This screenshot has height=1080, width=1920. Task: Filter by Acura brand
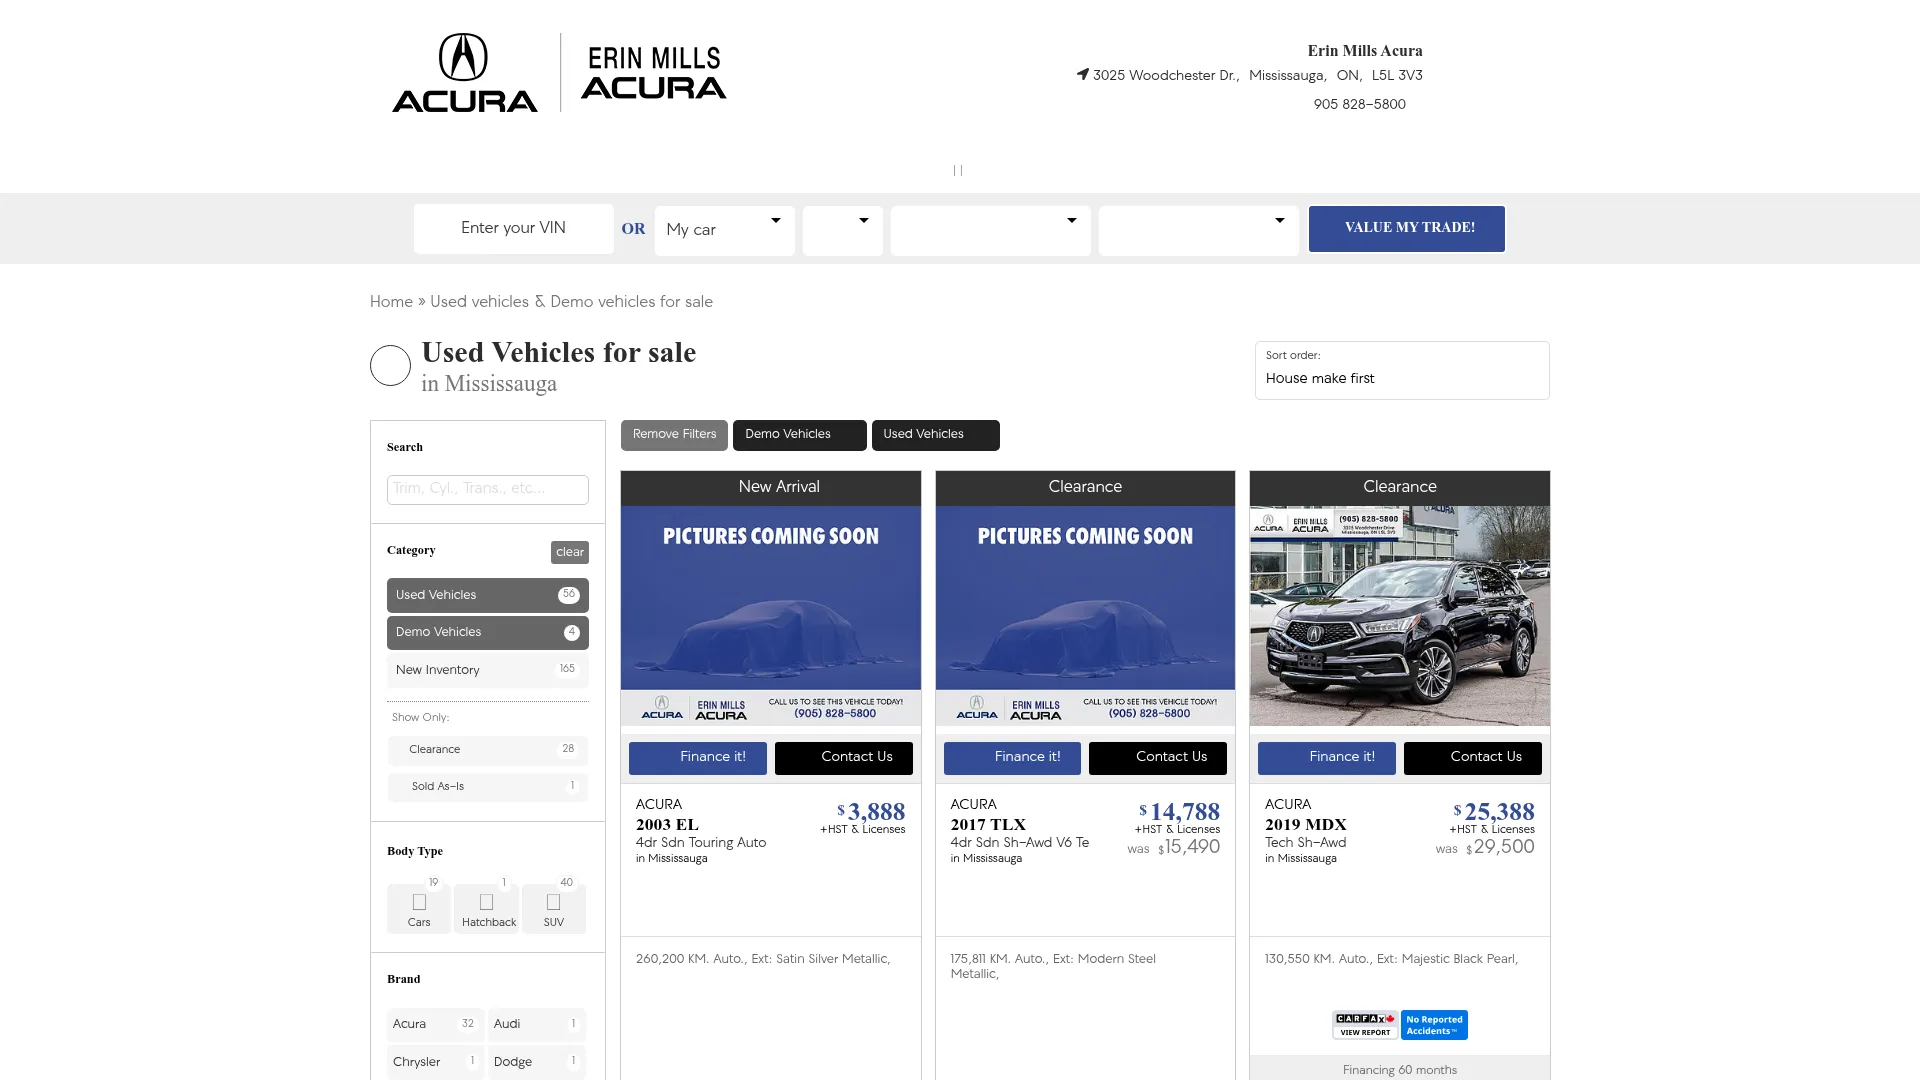tap(435, 1024)
